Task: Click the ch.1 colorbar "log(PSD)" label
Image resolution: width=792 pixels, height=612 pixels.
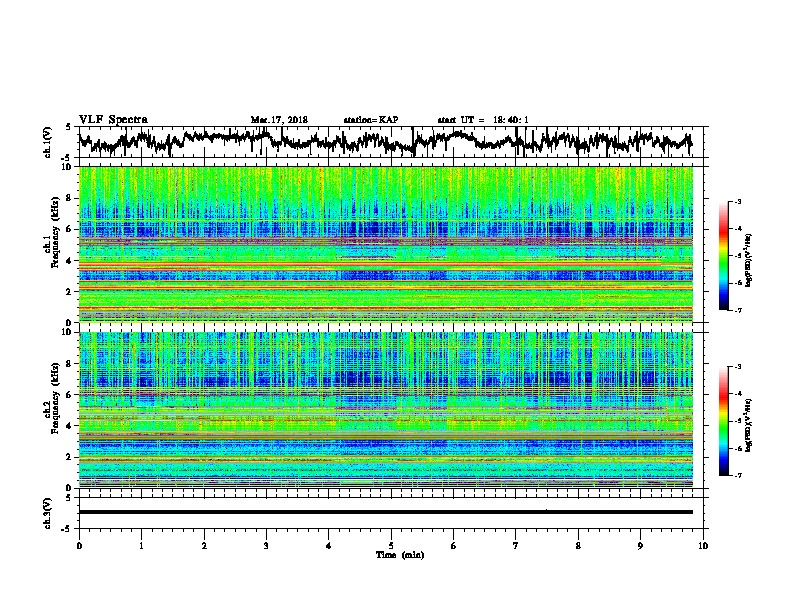Action: (748, 260)
